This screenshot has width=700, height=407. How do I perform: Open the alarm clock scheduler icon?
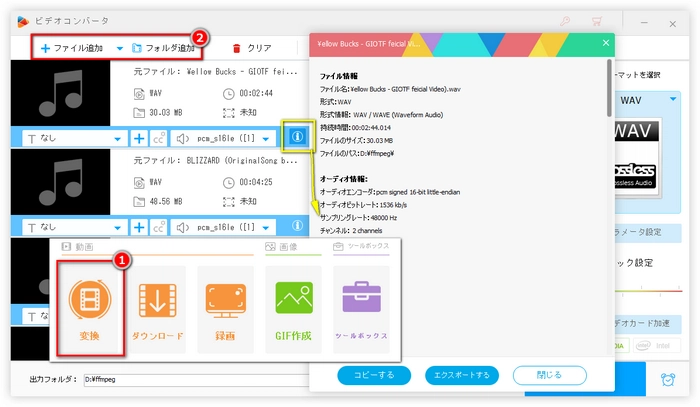[x=668, y=379]
